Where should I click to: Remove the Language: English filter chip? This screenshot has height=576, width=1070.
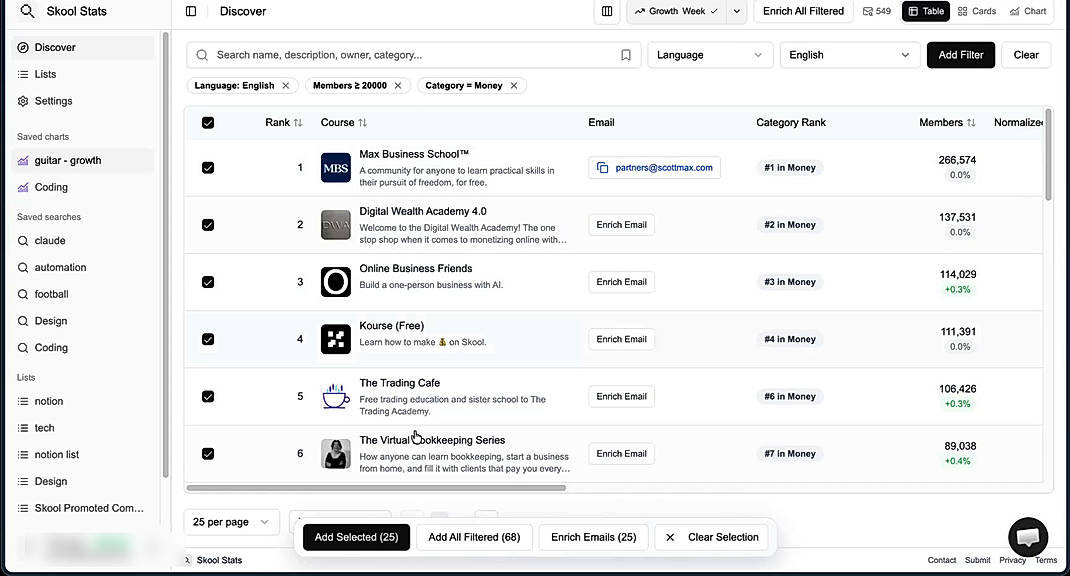[x=286, y=86]
